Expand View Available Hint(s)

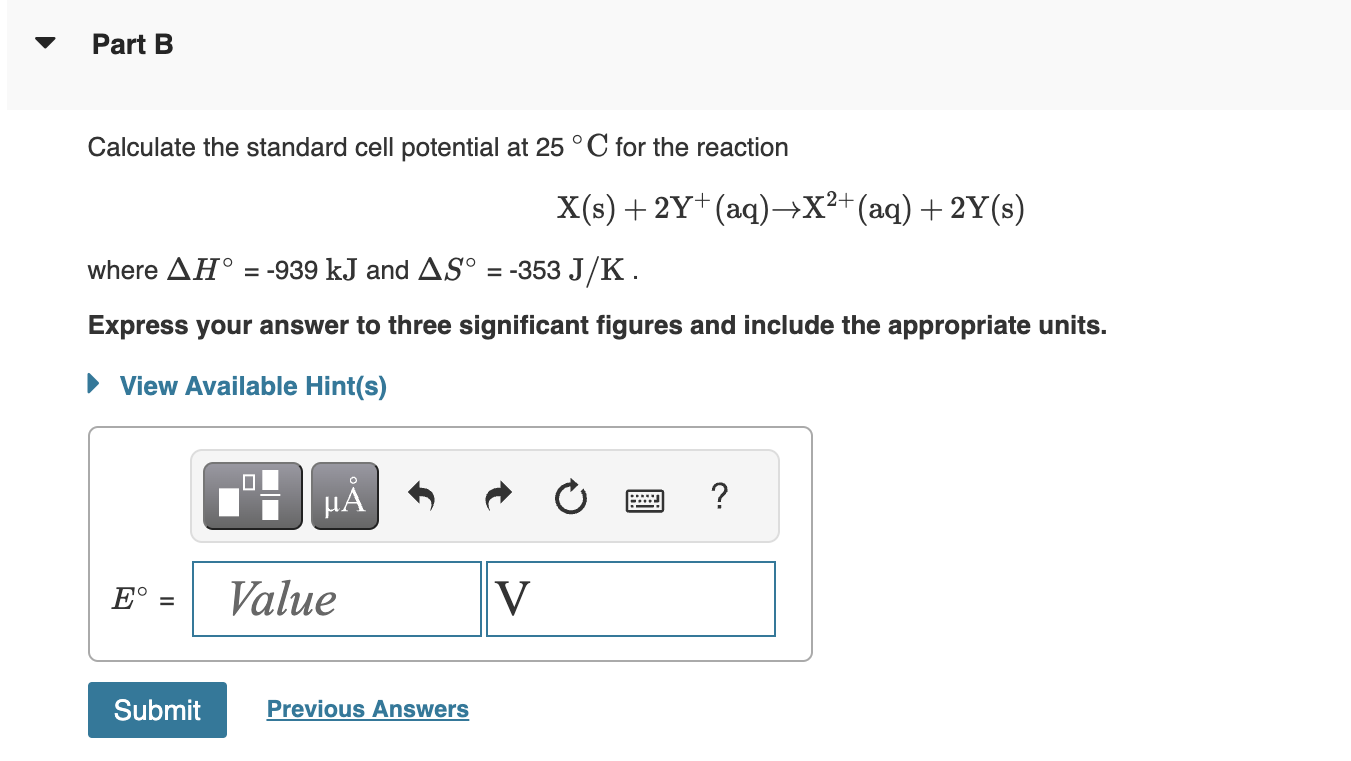[252, 386]
